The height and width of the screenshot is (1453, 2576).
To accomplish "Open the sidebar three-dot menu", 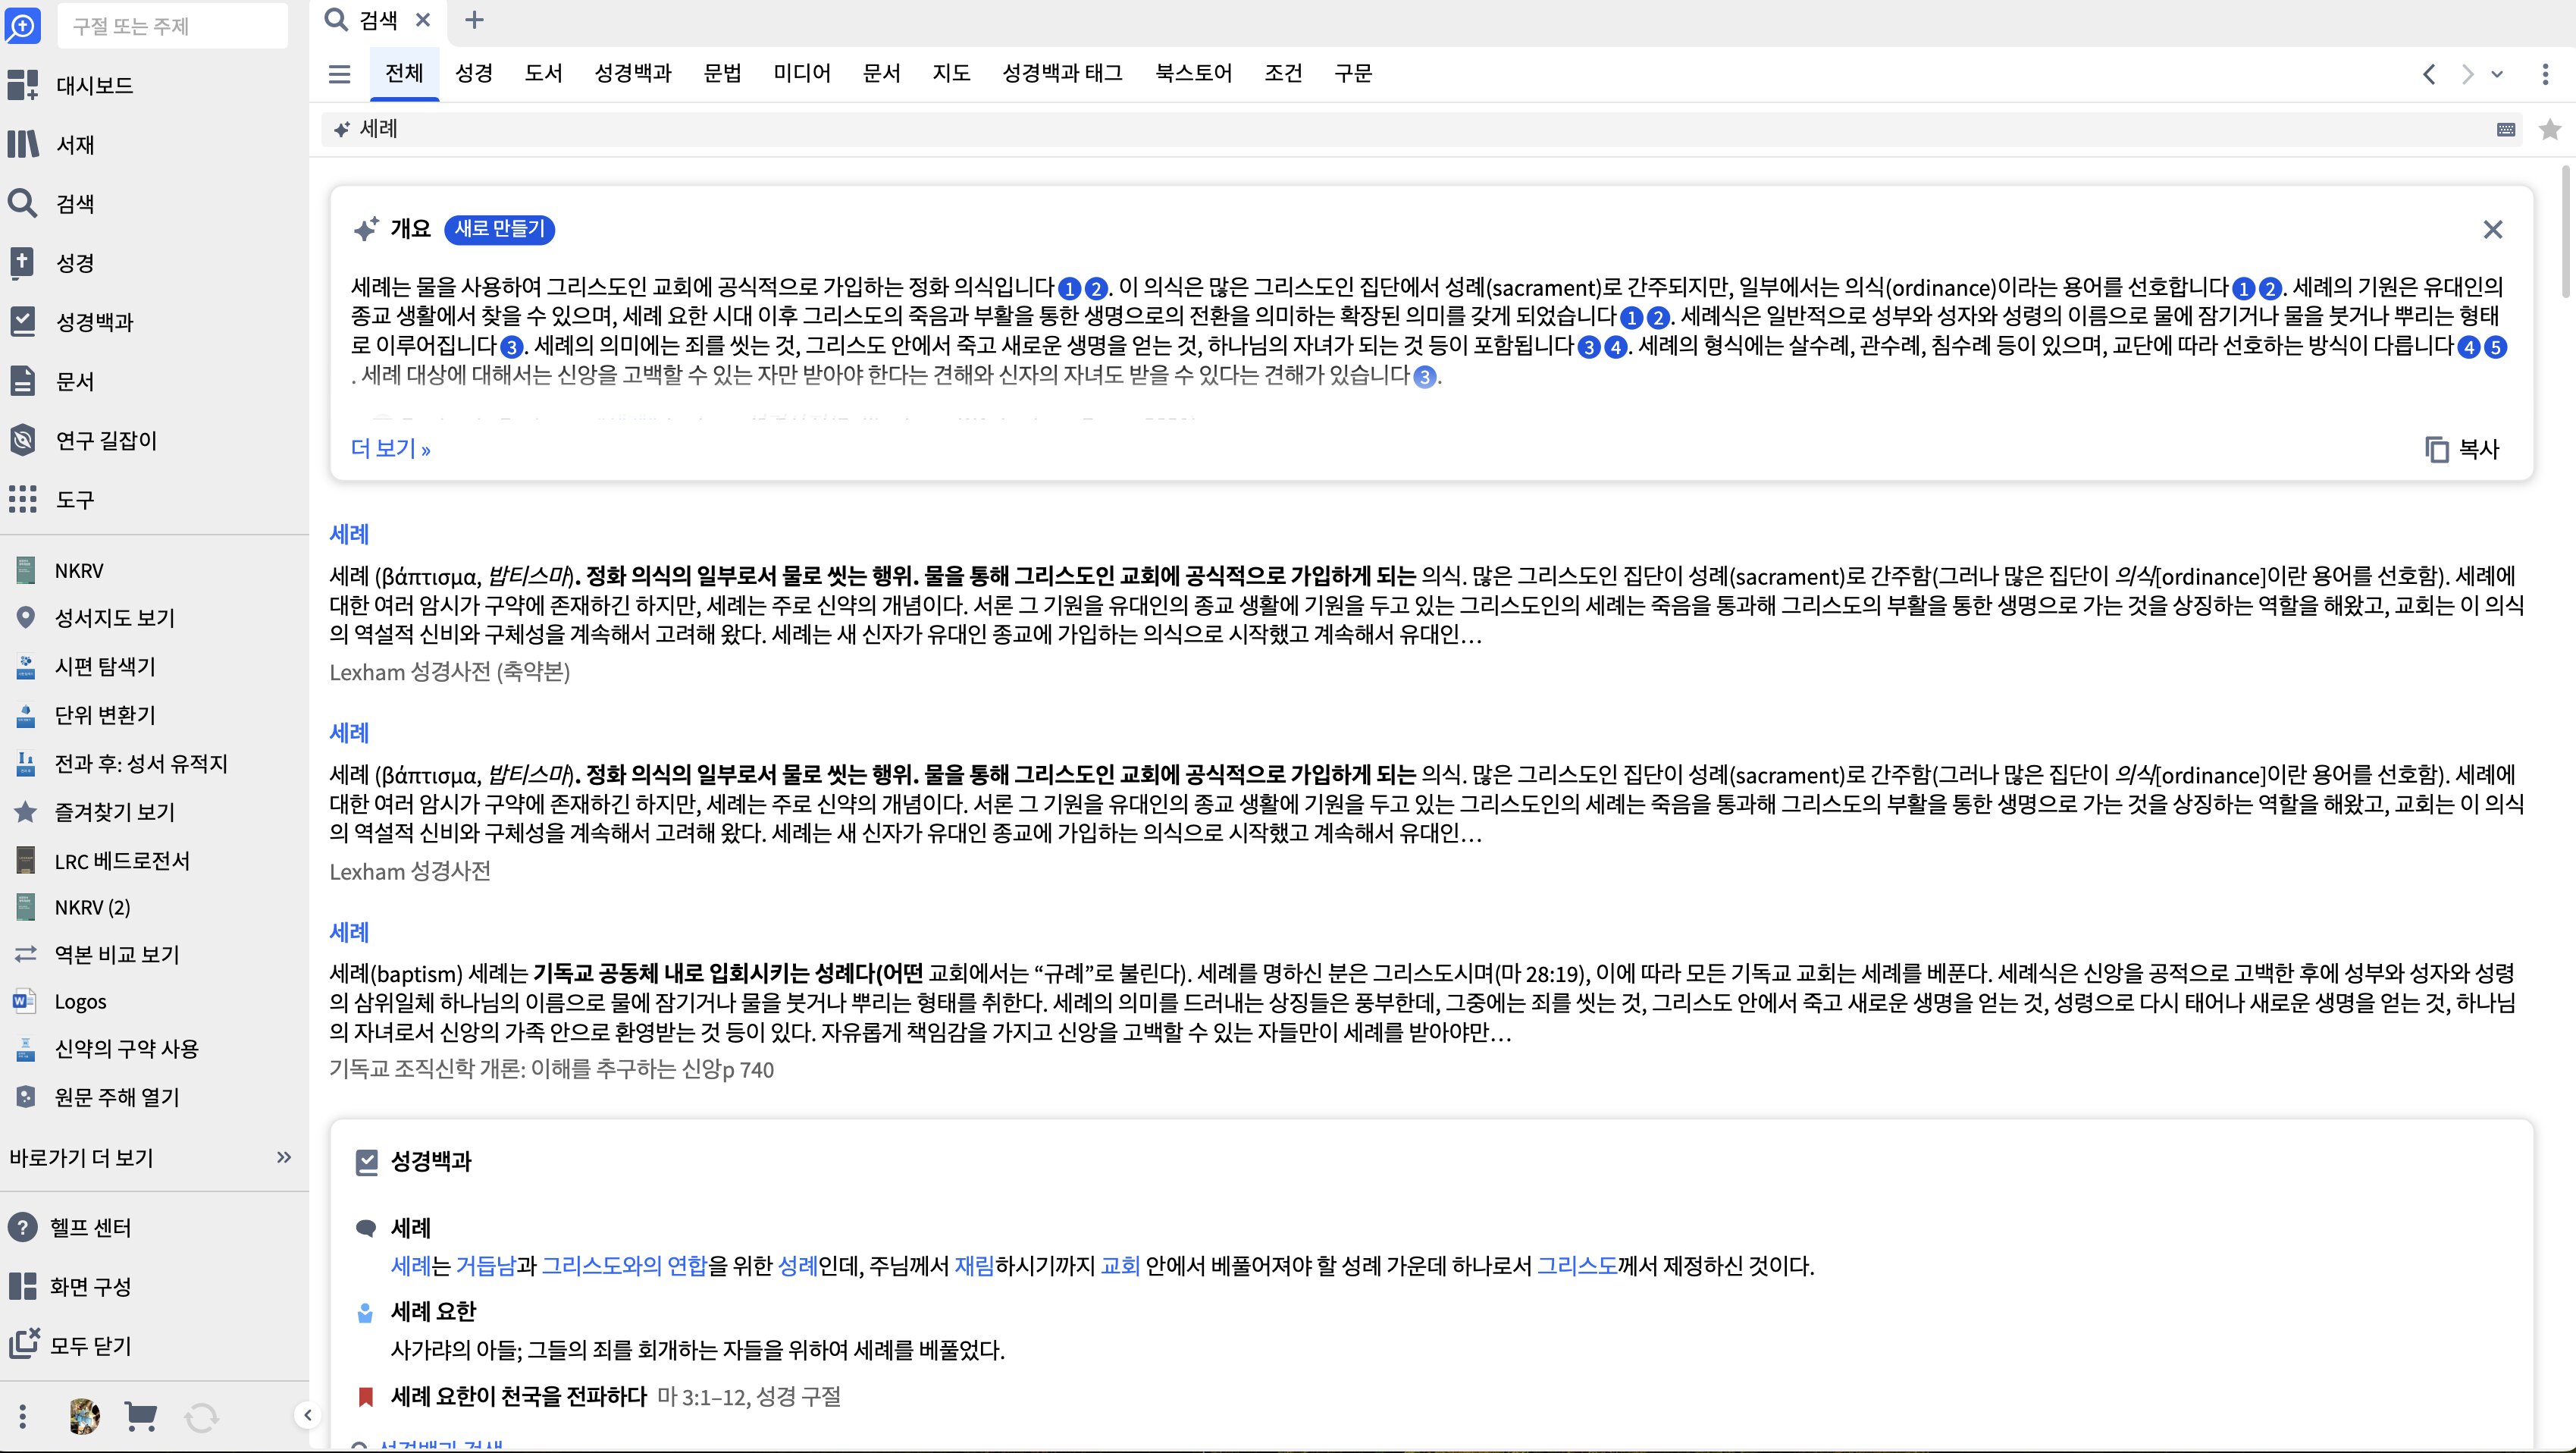I will (x=22, y=1416).
